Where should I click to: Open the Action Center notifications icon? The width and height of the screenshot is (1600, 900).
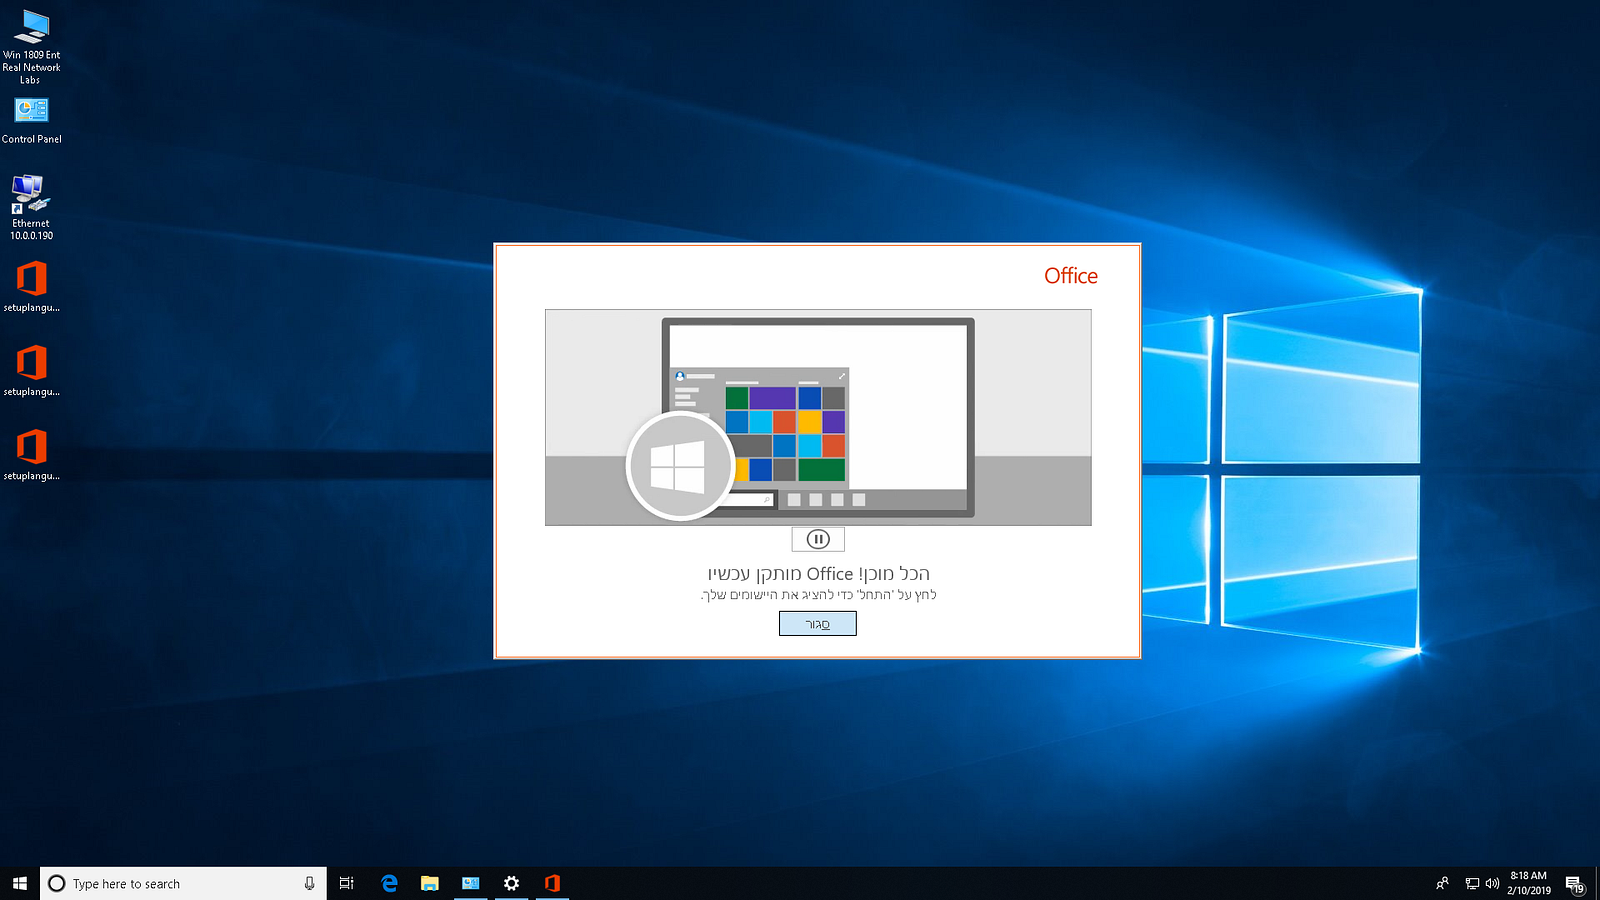pos(1574,883)
